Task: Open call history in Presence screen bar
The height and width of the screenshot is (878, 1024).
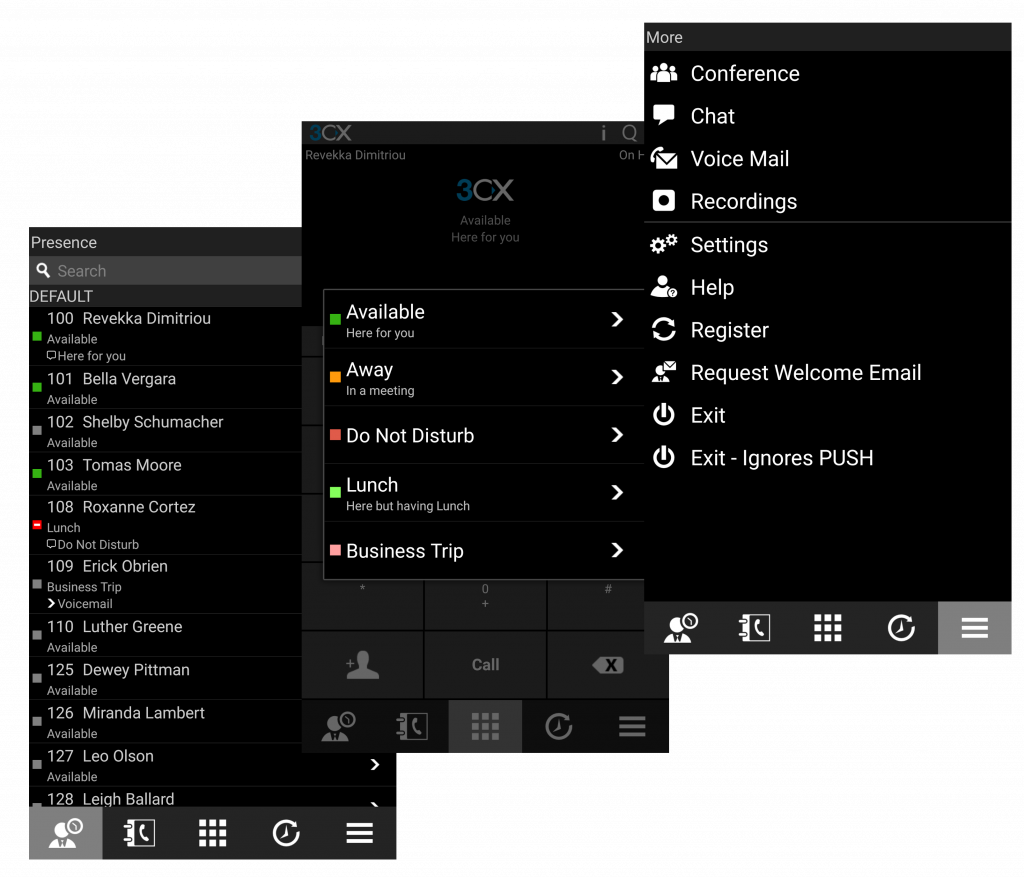Action: point(286,833)
